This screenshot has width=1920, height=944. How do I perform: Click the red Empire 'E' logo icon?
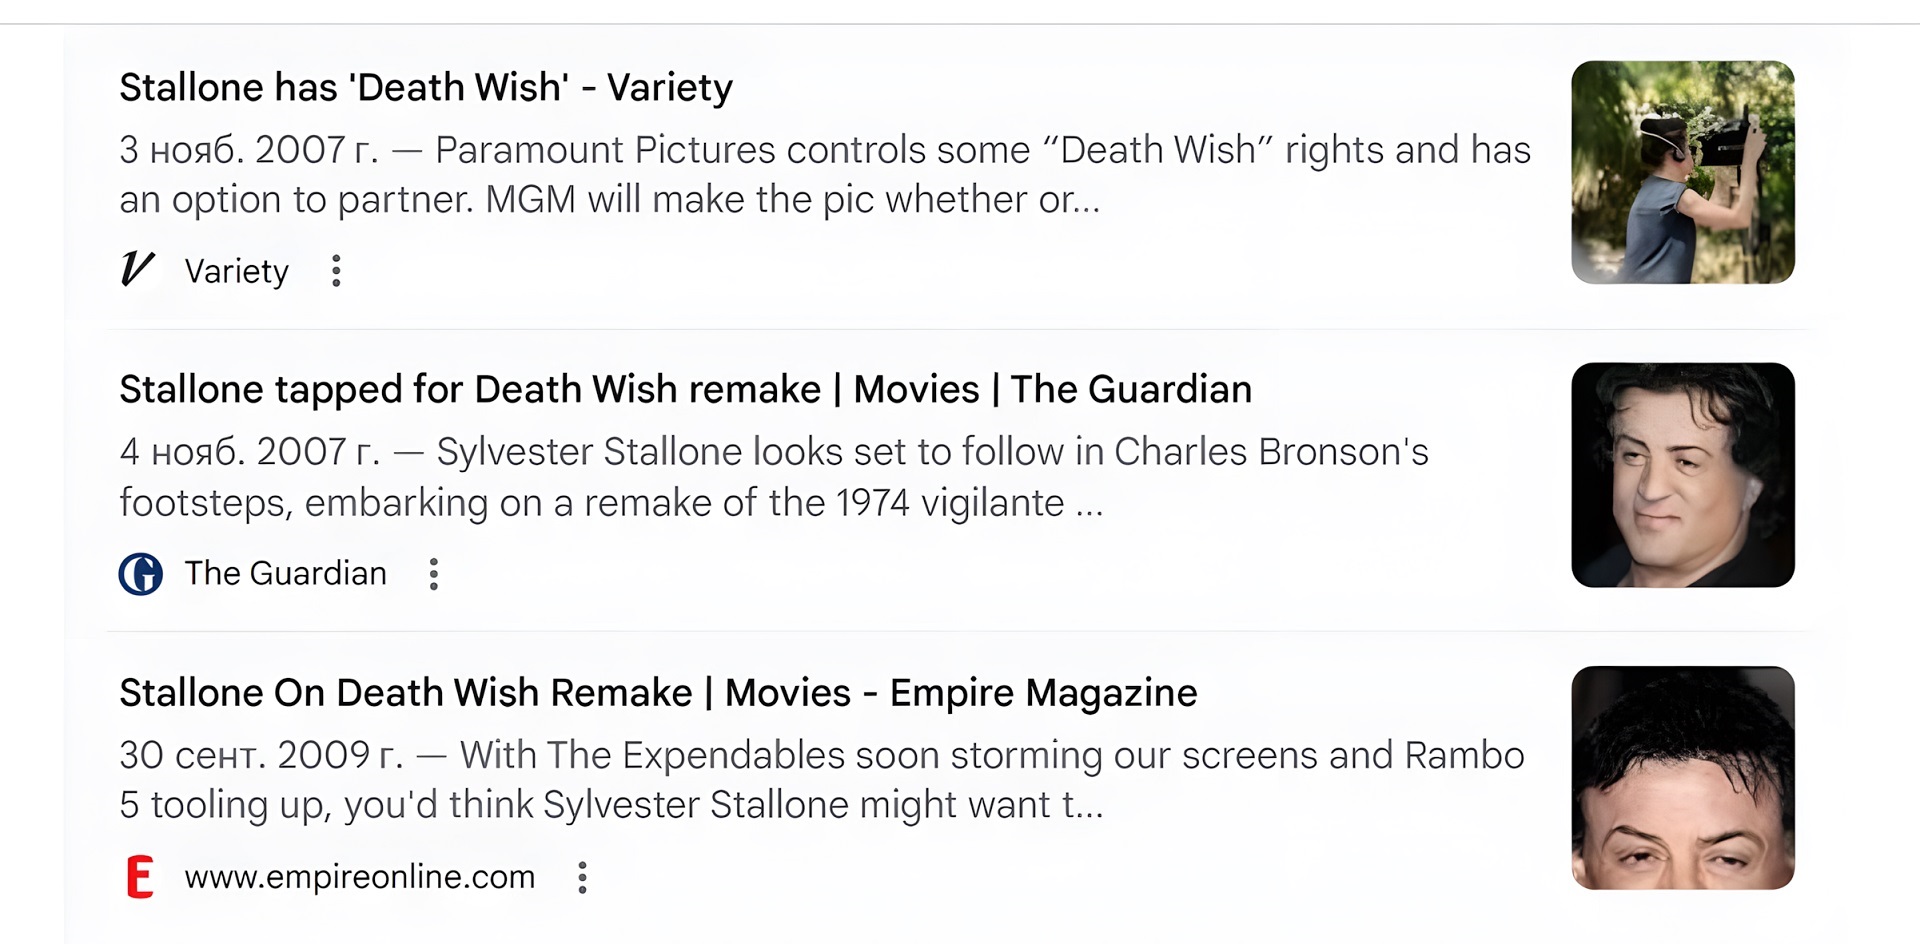(141, 877)
